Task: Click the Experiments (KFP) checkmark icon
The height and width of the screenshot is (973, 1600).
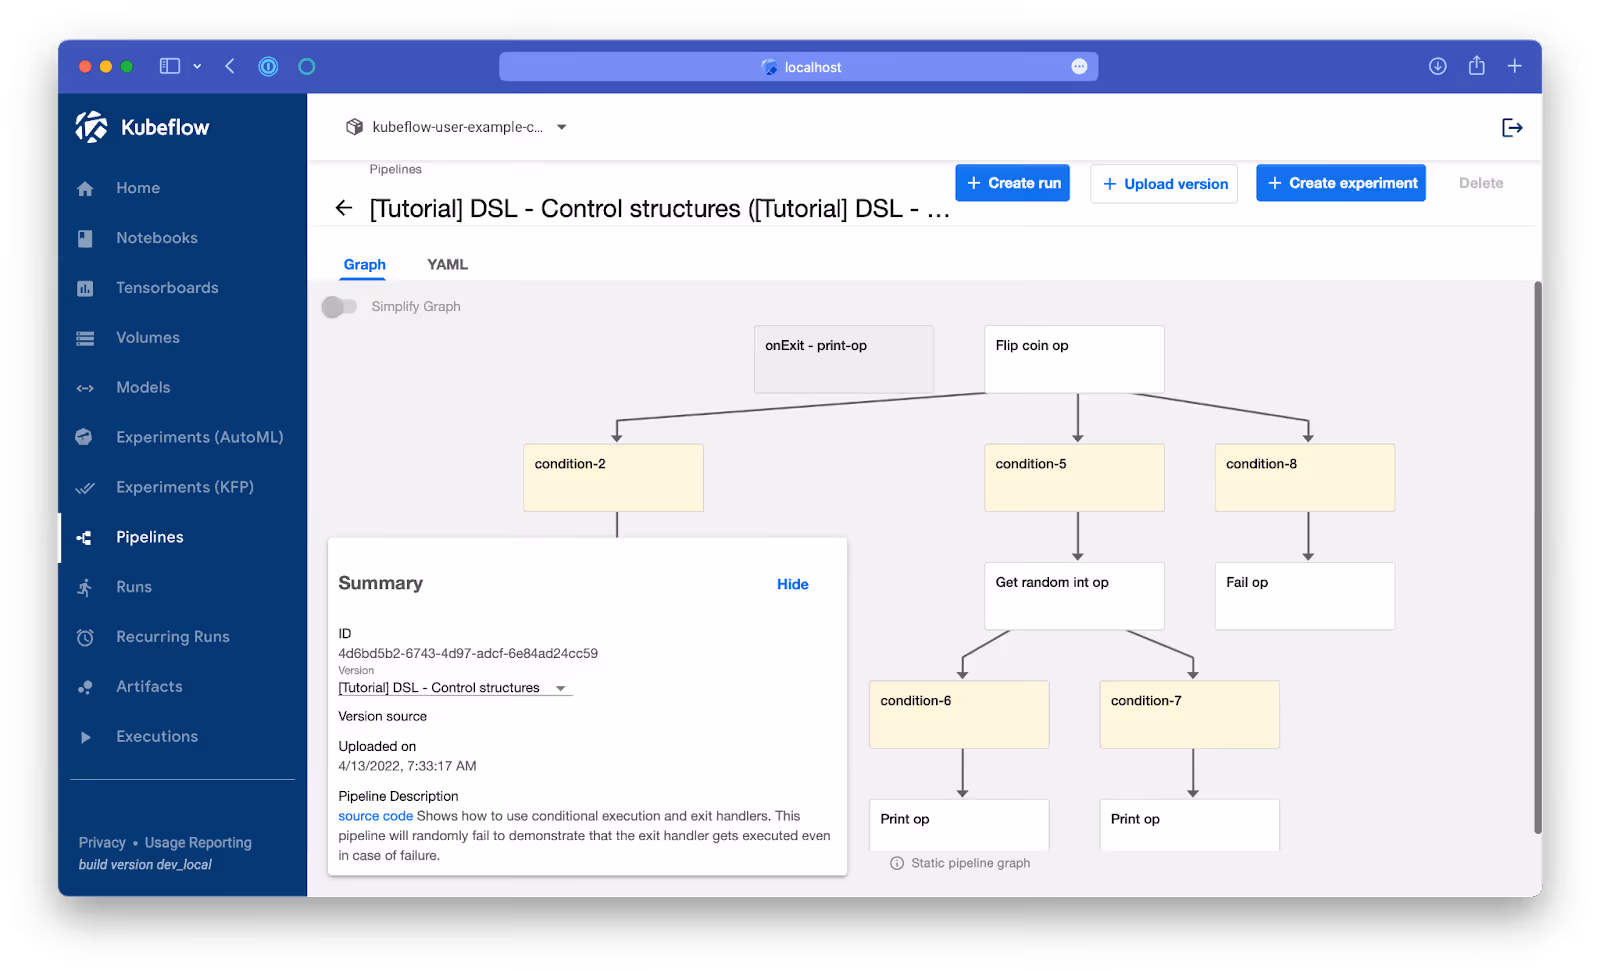Action: click(85, 488)
